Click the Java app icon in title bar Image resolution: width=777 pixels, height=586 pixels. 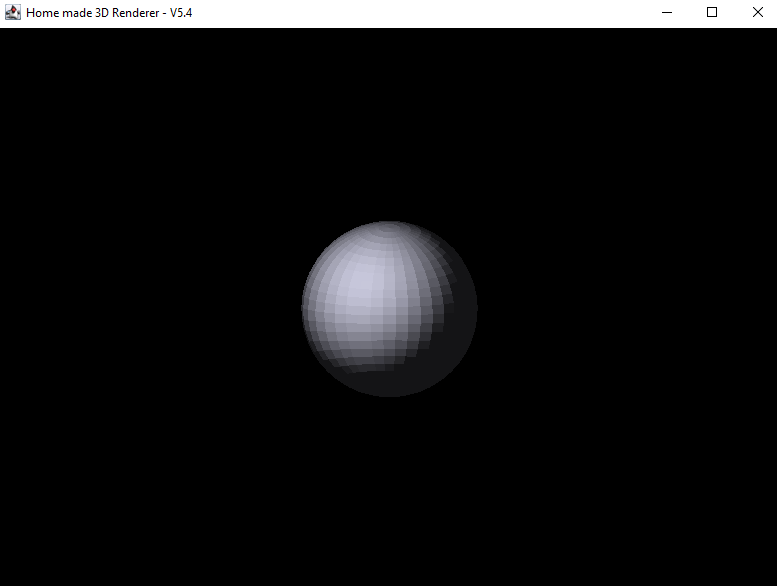click(13, 12)
